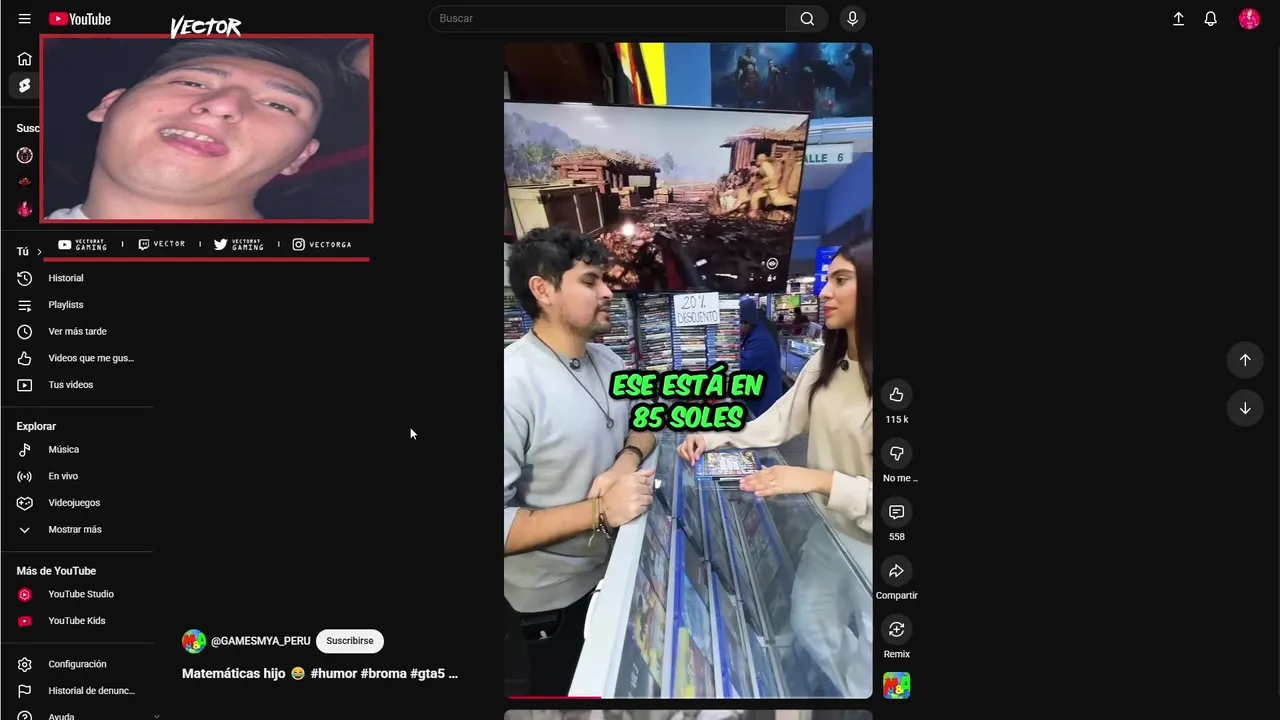
Task: Expand Mostrar más in Explorar
Action: (x=77, y=530)
